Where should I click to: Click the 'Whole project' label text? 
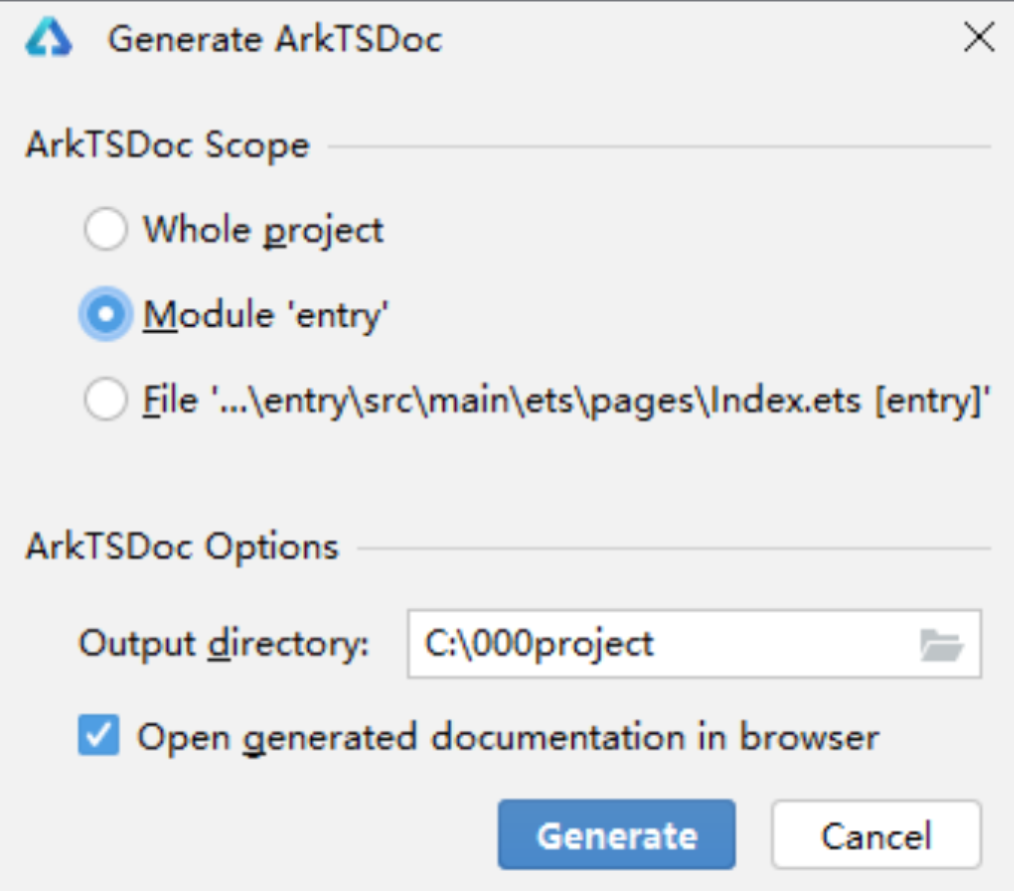pyautogui.click(x=263, y=230)
